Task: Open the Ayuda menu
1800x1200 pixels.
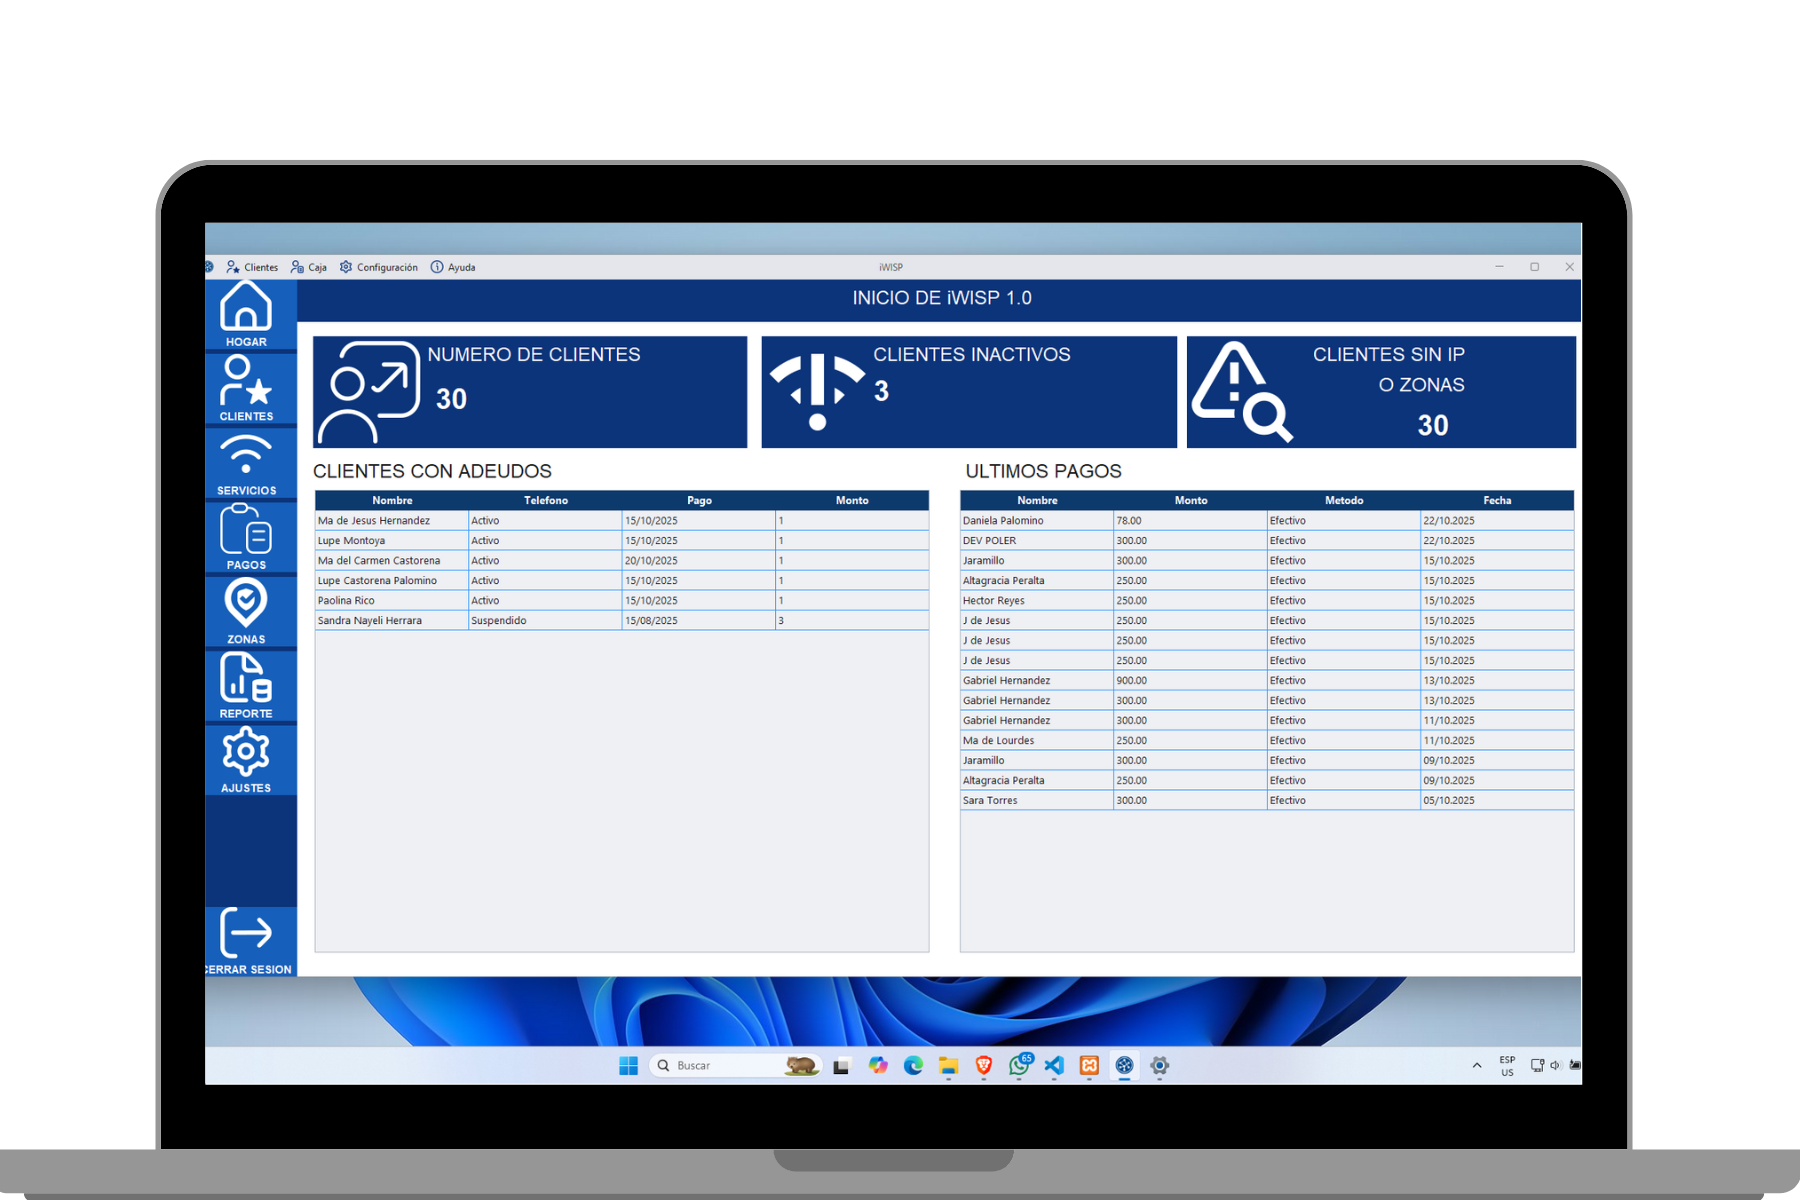Action: (453, 267)
